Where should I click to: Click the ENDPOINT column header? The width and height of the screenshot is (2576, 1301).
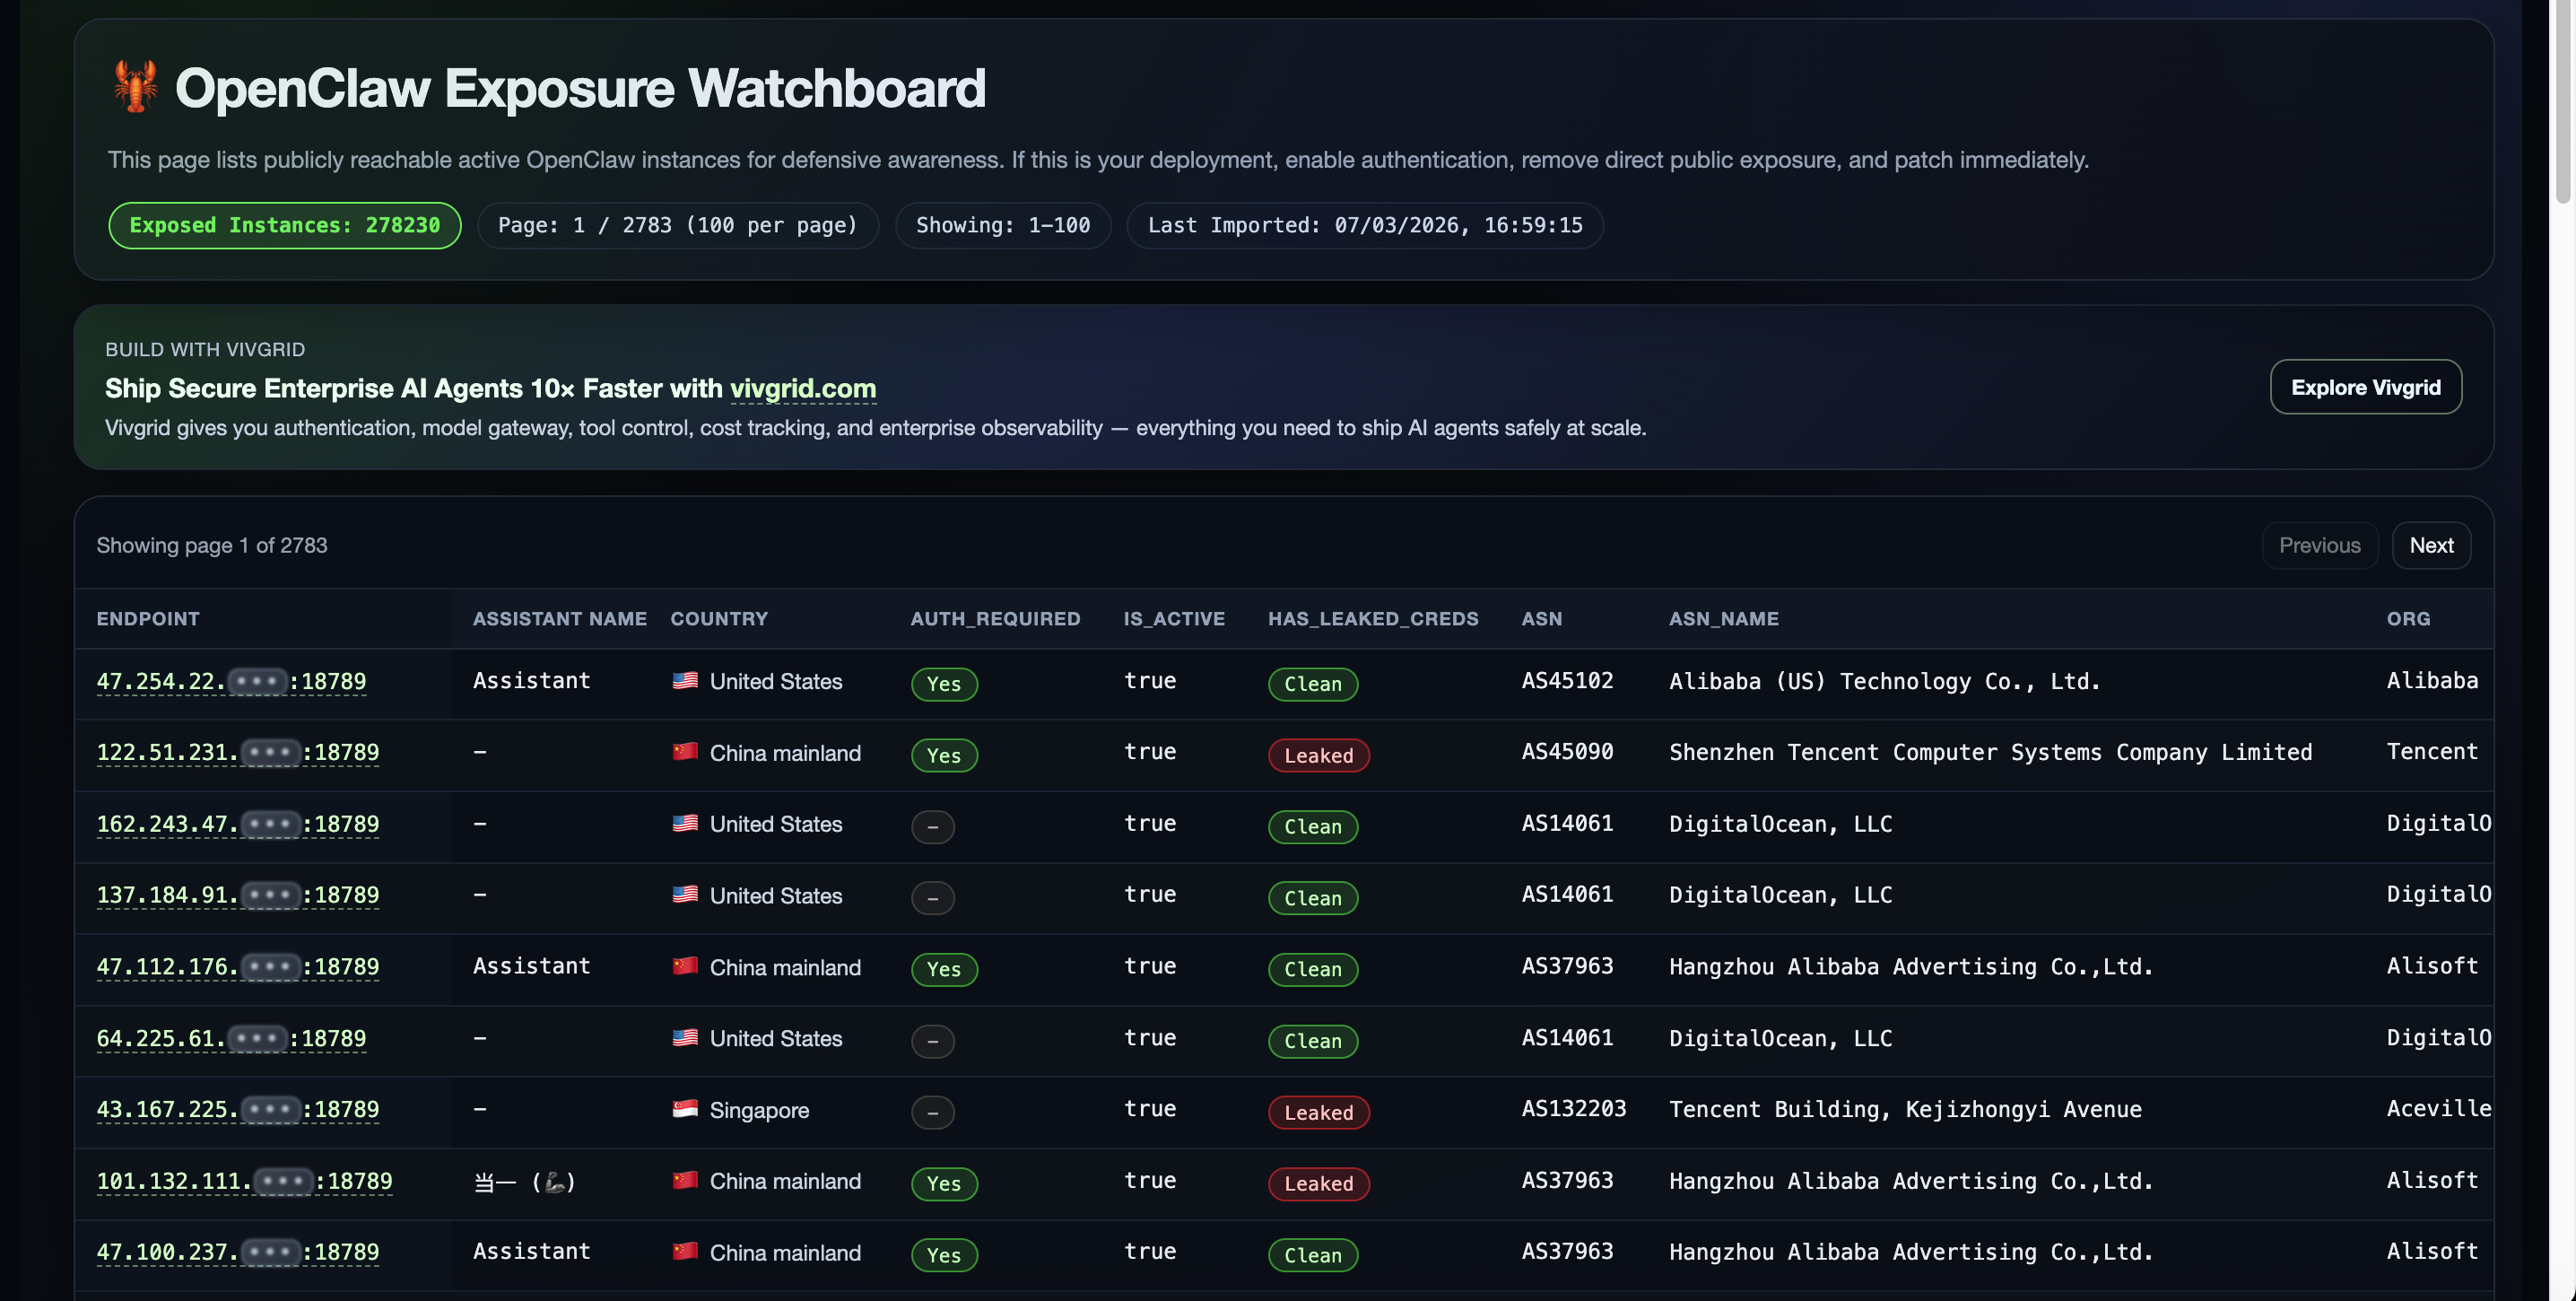[x=148, y=618]
